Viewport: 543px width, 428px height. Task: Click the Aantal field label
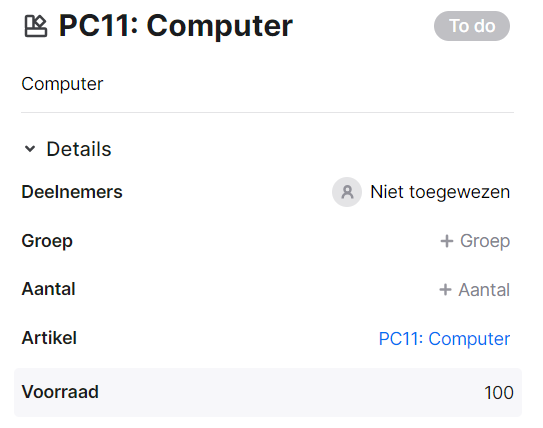48,289
